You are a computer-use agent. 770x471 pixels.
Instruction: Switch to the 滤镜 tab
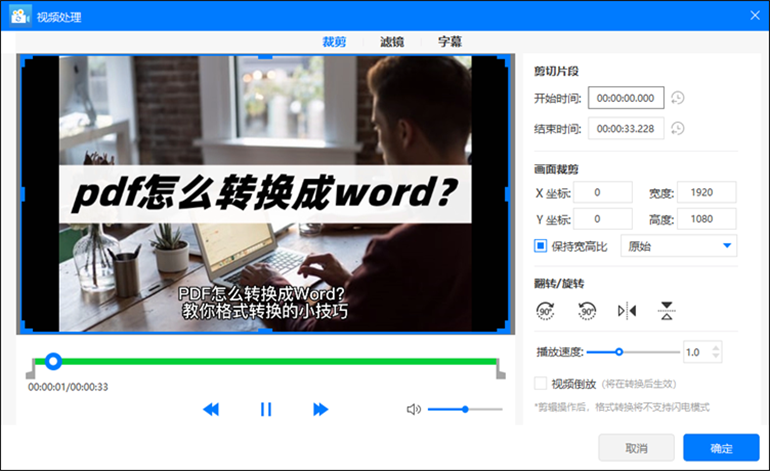[x=392, y=42]
